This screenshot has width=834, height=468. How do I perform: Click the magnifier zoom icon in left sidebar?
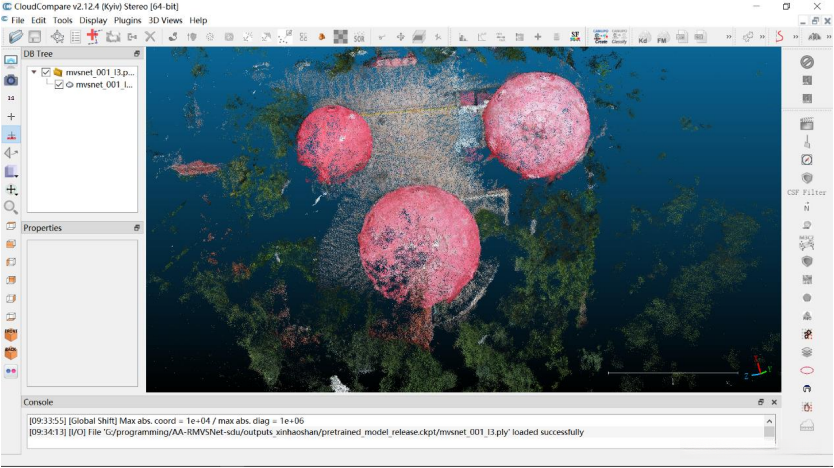click(x=11, y=207)
